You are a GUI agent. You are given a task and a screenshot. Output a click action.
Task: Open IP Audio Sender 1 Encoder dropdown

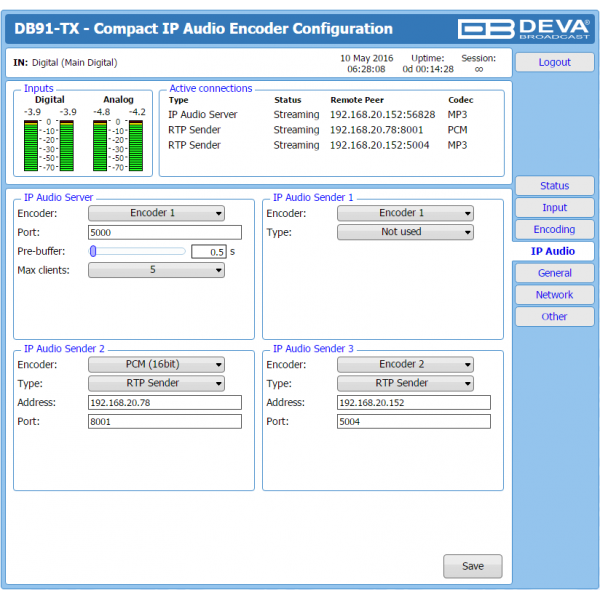pyautogui.click(x=405, y=213)
